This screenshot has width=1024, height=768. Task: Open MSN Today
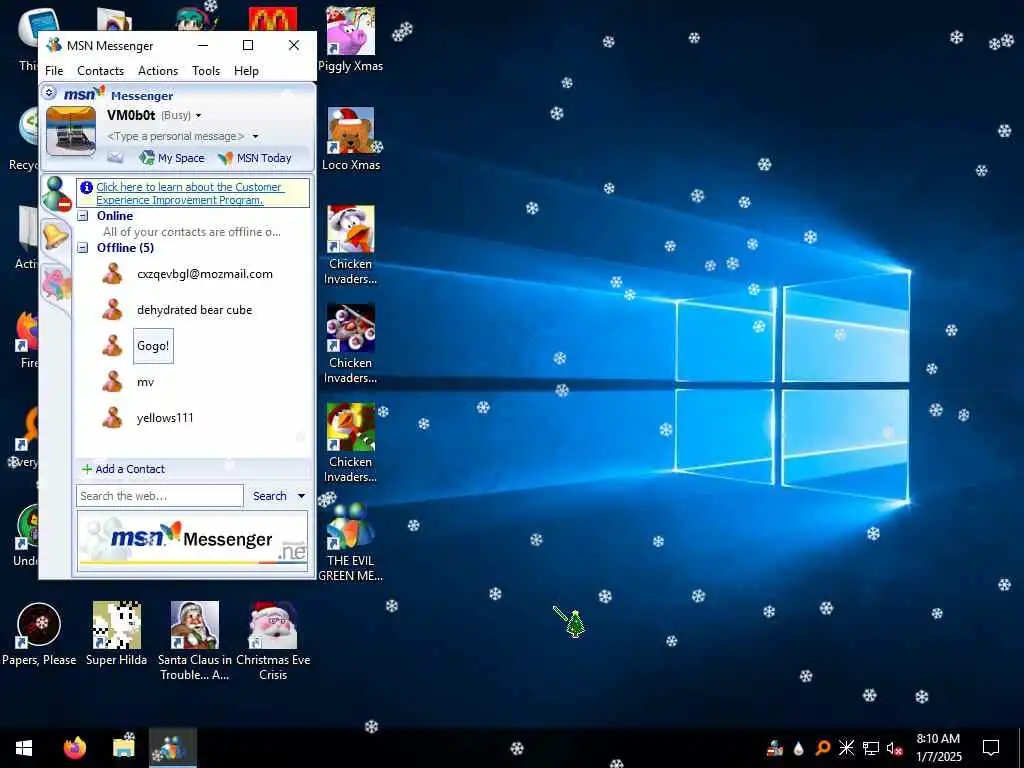(255, 157)
